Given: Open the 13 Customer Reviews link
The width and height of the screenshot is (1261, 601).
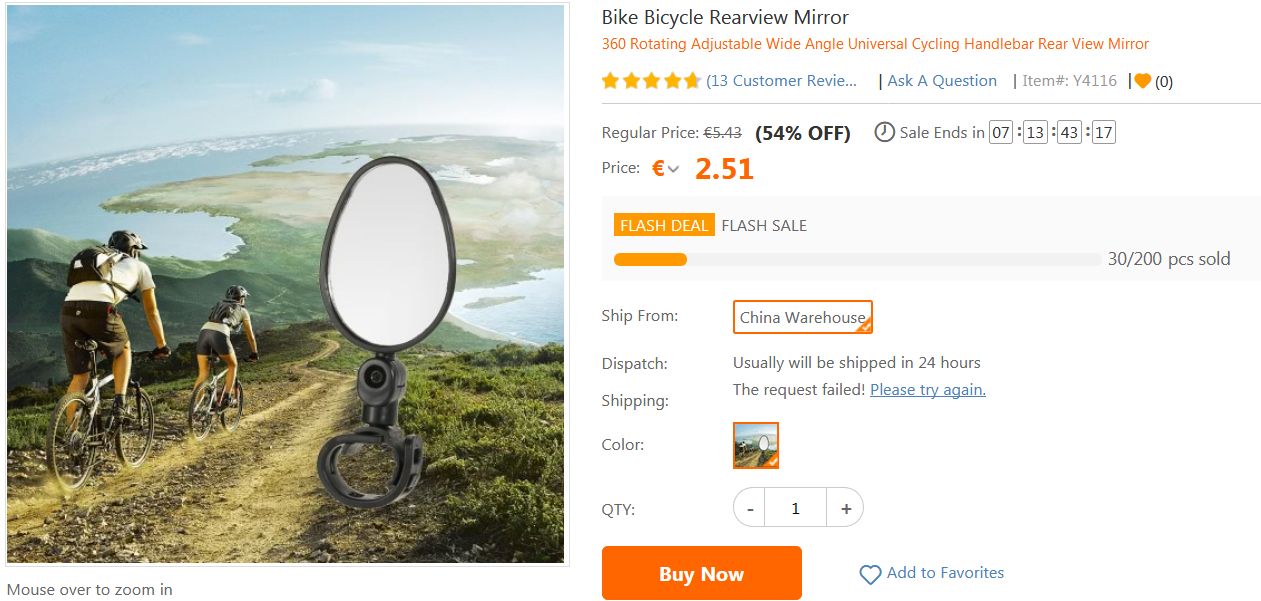Looking at the screenshot, I should point(782,81).
